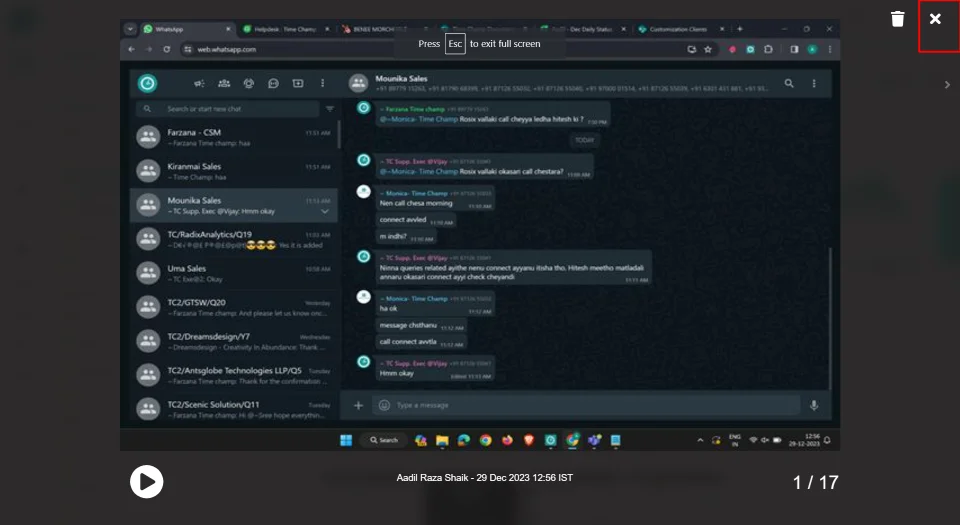Toggle the browser side panel icon

794,49
